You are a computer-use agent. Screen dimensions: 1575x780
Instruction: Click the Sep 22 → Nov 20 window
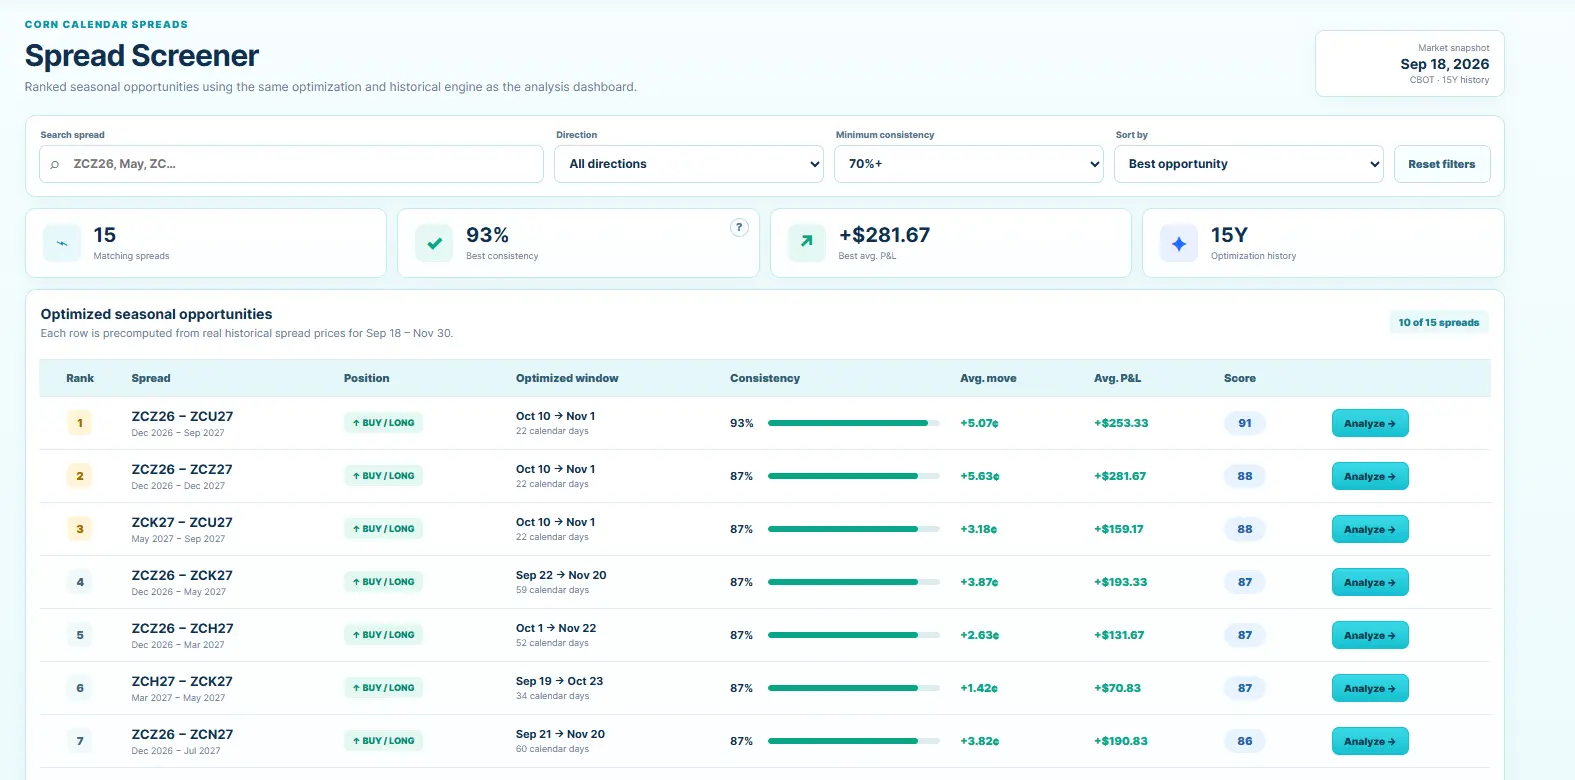coord(561,575)
